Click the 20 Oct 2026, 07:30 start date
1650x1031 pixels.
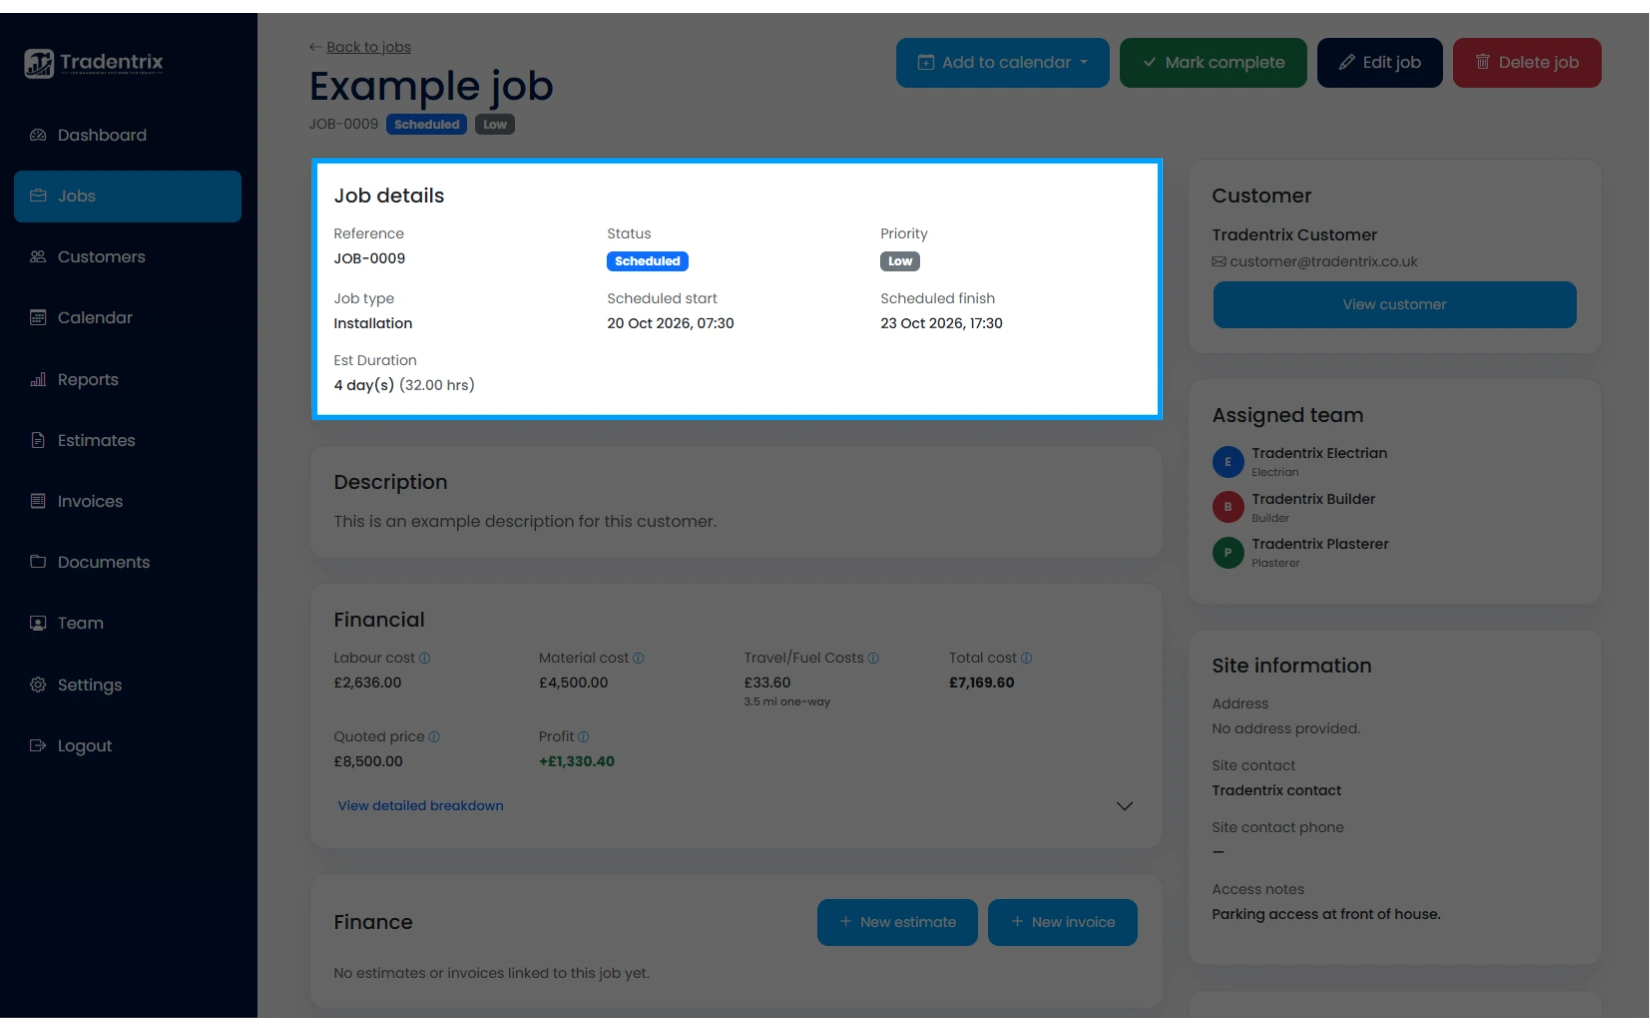point(670,324)
